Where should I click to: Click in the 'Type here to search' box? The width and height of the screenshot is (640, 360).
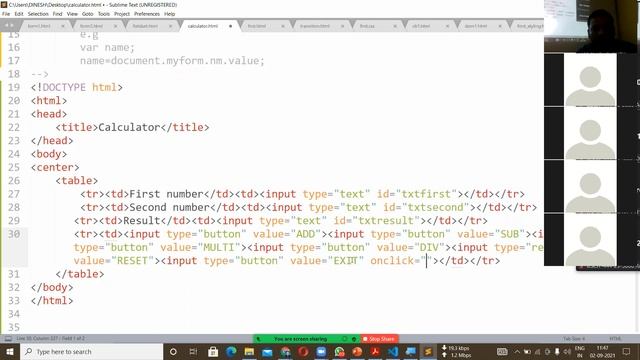tap(92, 351)
